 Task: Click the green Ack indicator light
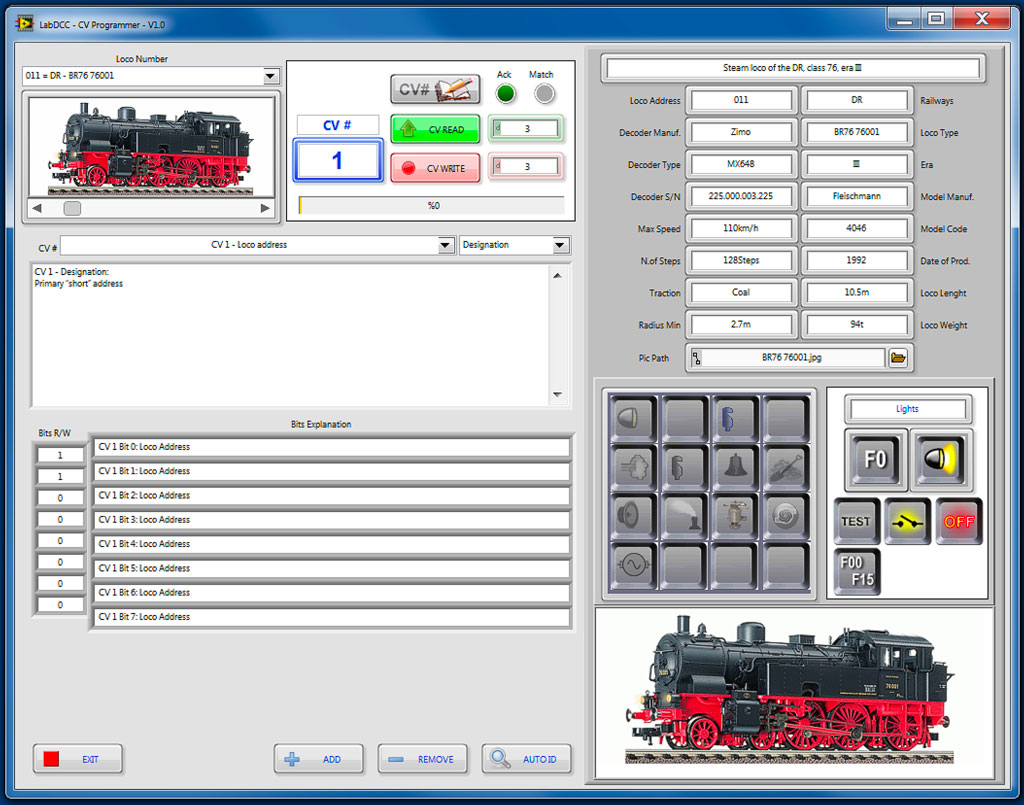coord(505,93)
